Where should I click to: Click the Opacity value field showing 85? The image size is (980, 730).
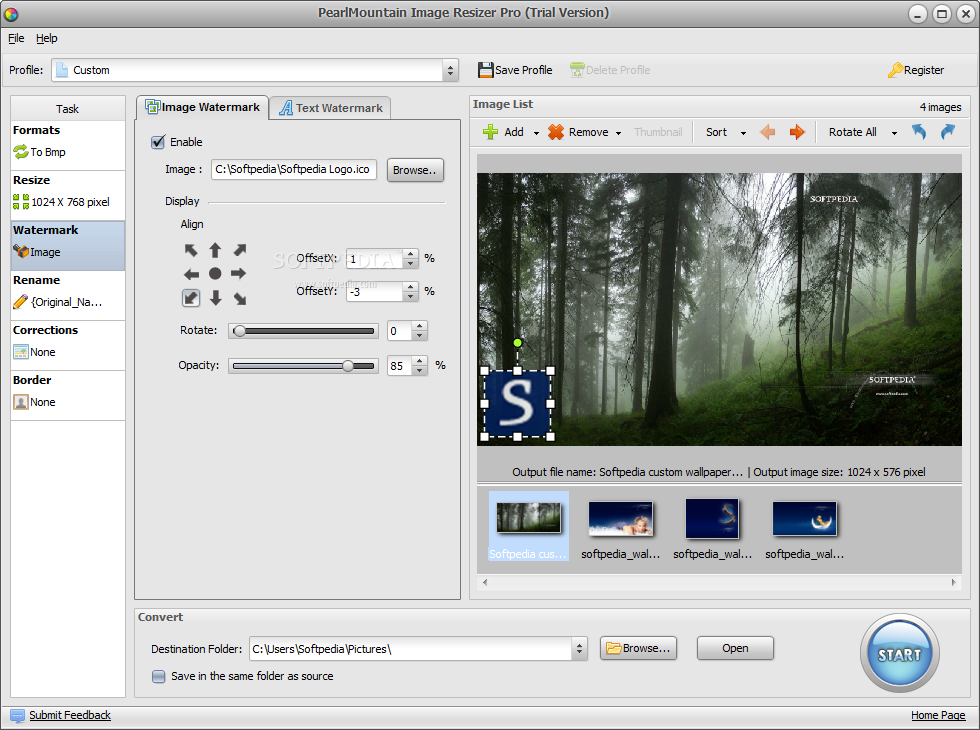pos(400,366)
